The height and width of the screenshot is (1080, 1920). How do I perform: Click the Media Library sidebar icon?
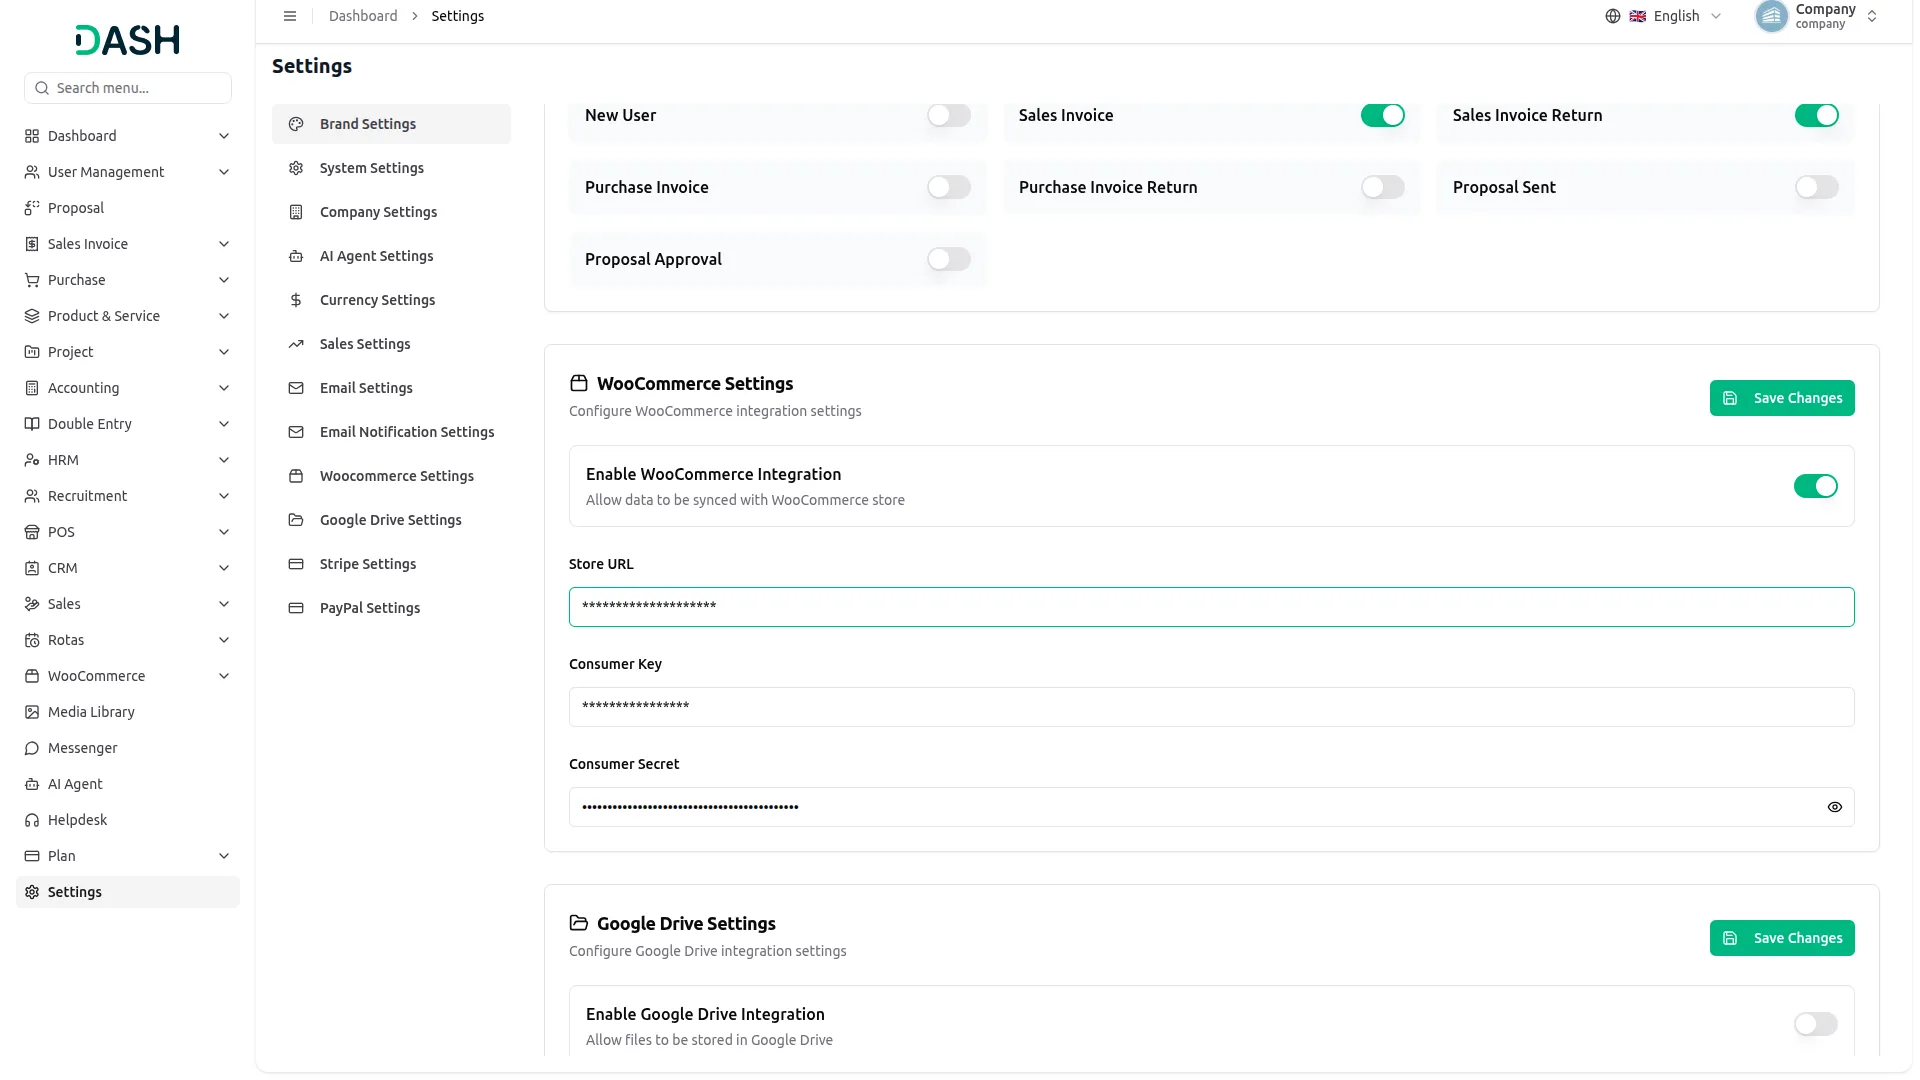(x=32, y=712)
